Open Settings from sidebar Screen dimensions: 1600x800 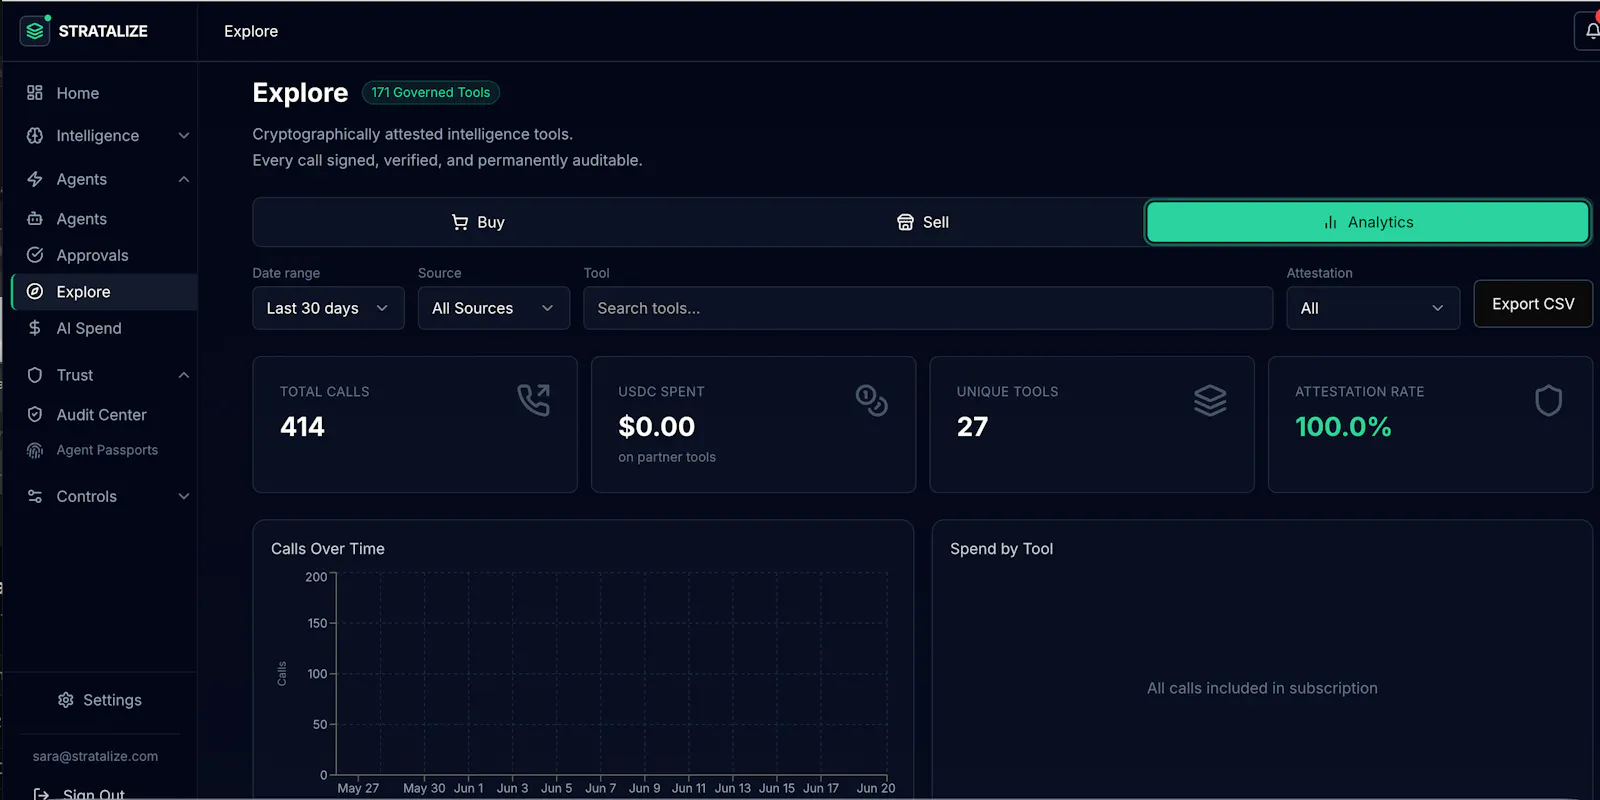pyautogui.click(x=100, y=700)
